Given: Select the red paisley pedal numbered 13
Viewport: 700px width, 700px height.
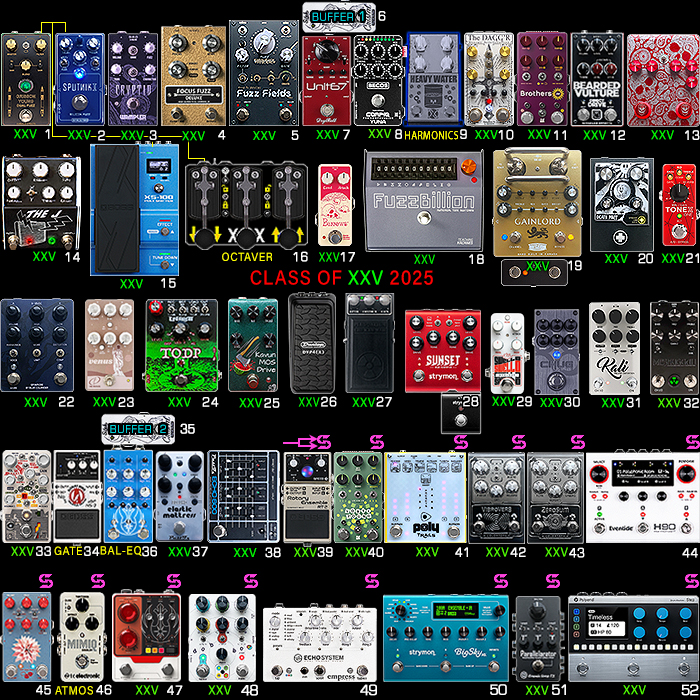Looking at the screenshot, I should tap(663, 80).
